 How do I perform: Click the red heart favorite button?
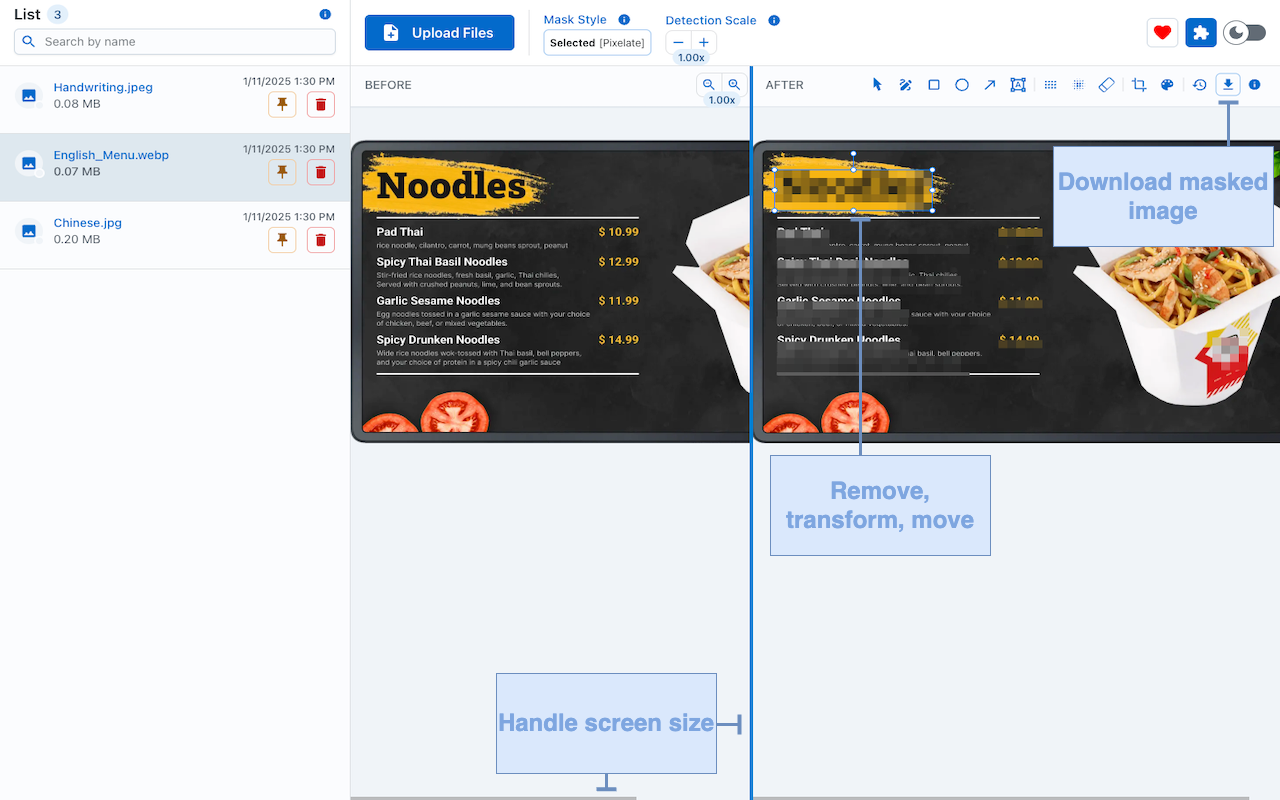pyautogui.click(x=1162, y=33)
